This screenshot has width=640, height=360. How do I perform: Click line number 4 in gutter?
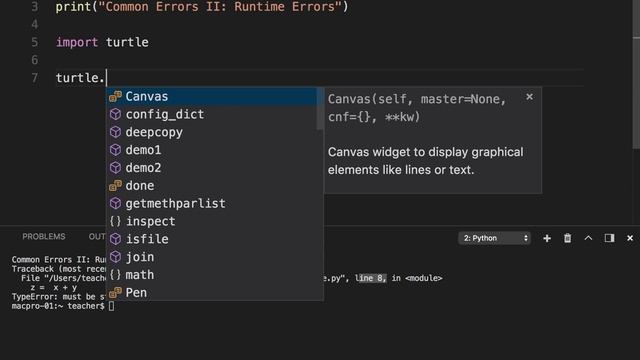click(35, 25)
